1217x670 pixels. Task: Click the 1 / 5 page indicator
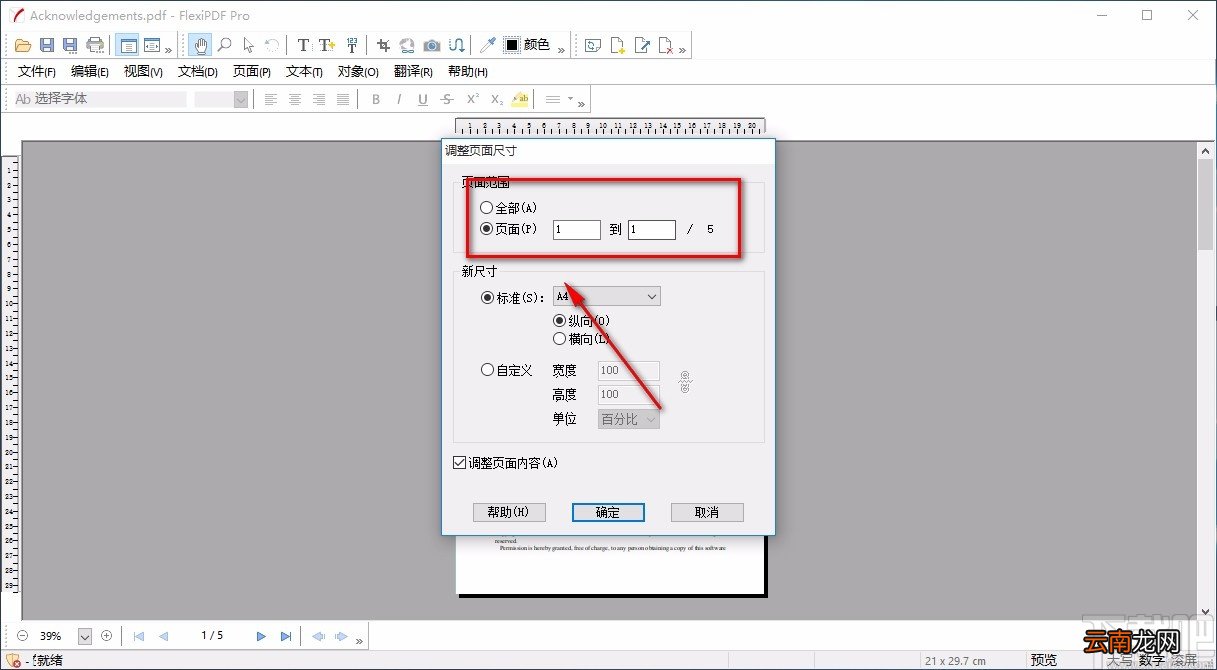[x=212, y=636]
